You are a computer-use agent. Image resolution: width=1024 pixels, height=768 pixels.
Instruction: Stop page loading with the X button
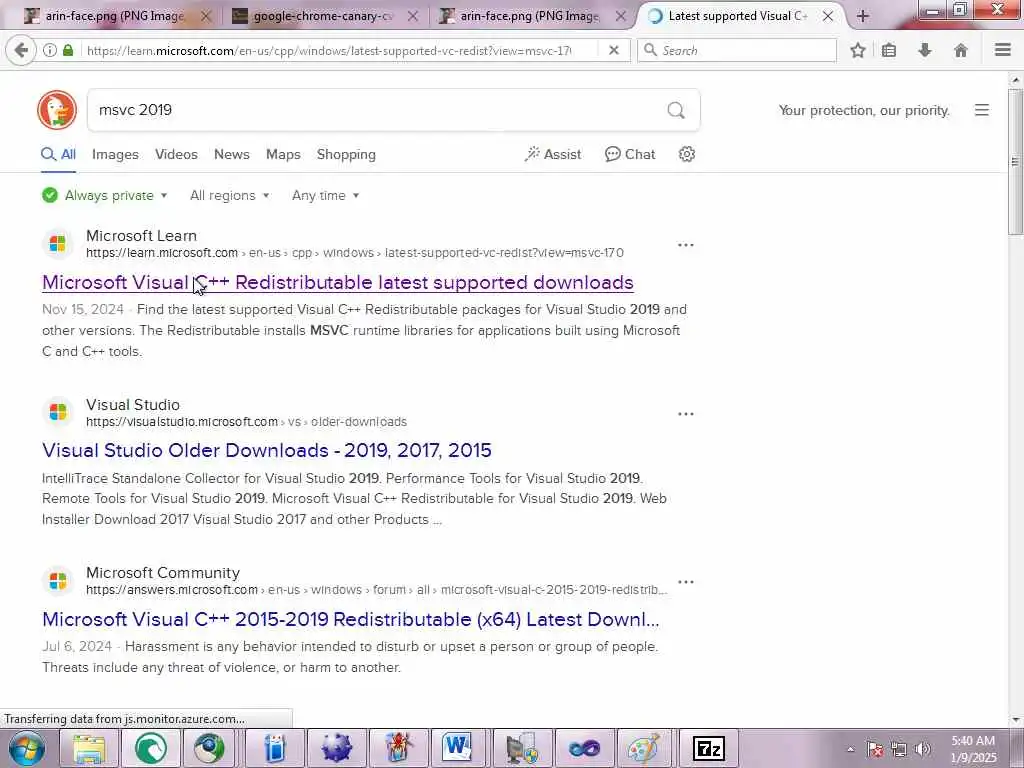tap(614, 50)
